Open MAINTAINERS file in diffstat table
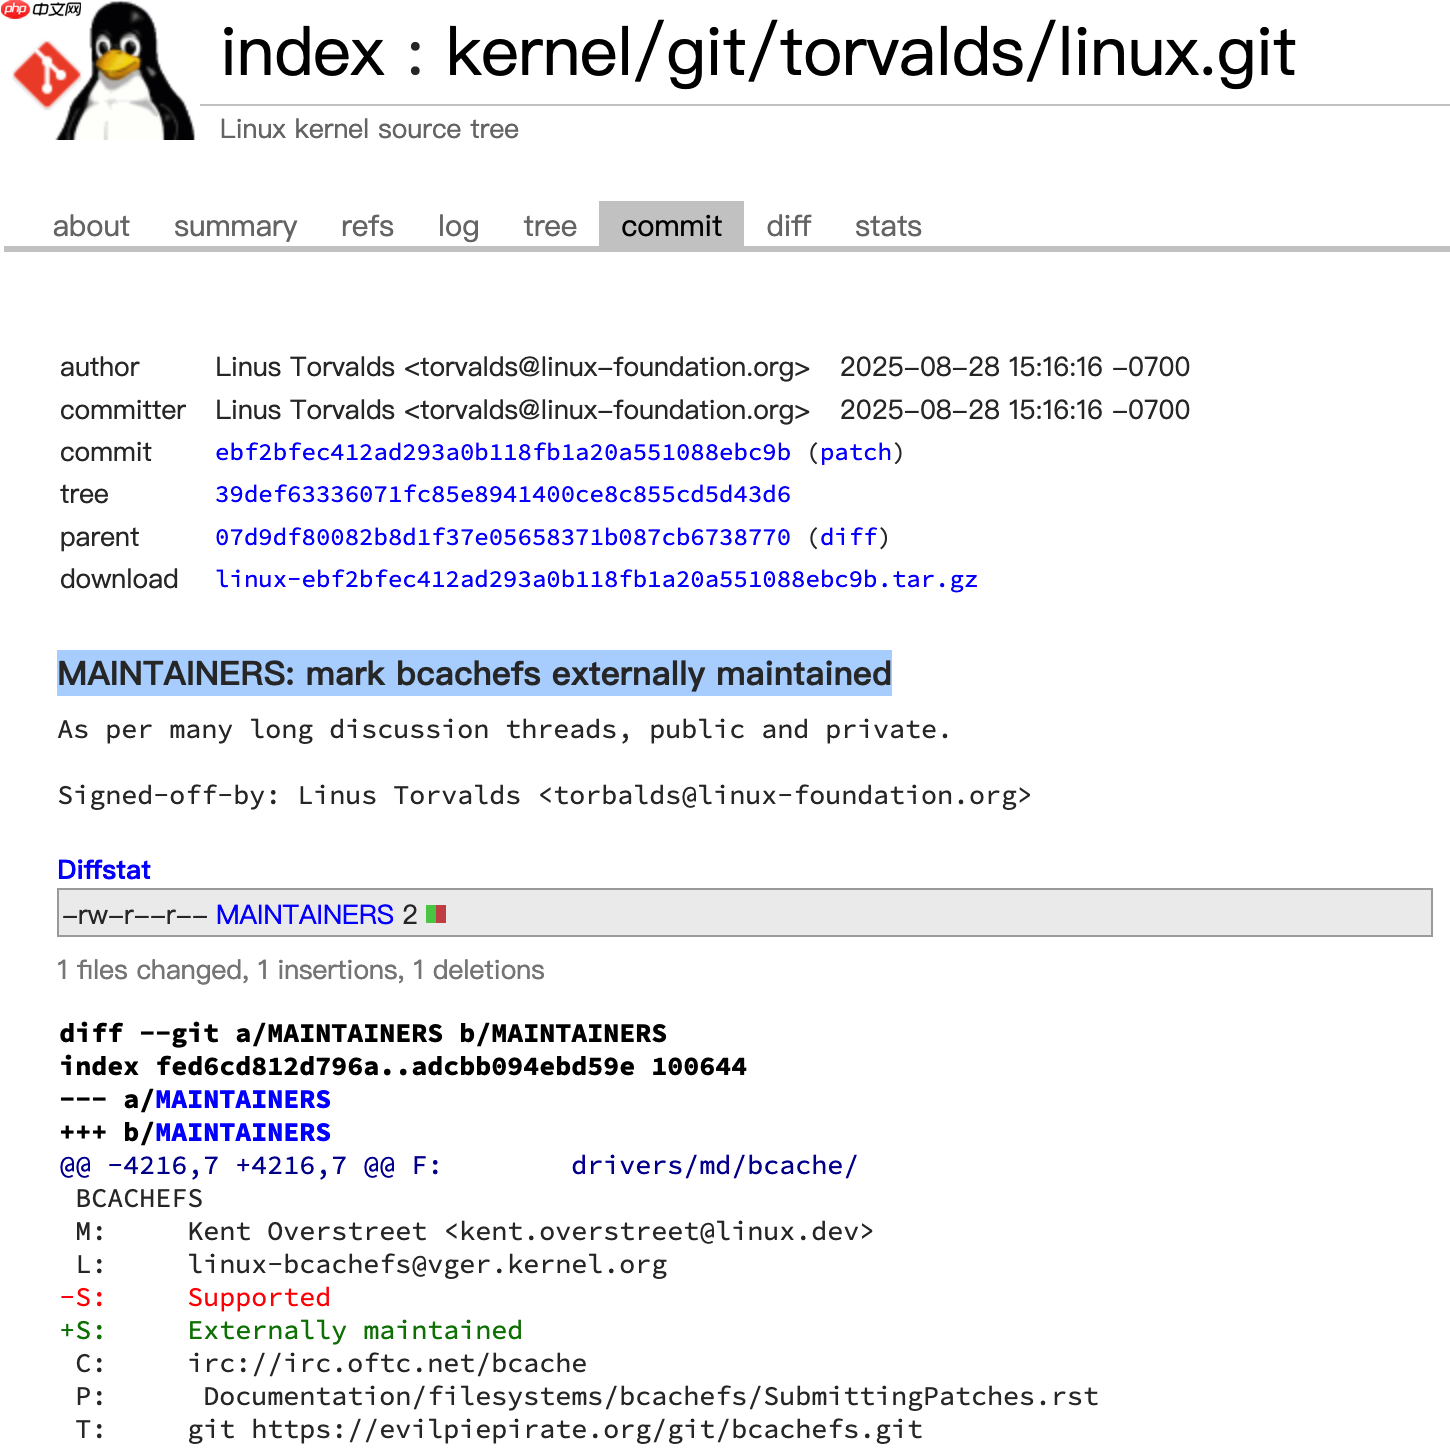The image size is (1450, 1456). tap(305, 914)
